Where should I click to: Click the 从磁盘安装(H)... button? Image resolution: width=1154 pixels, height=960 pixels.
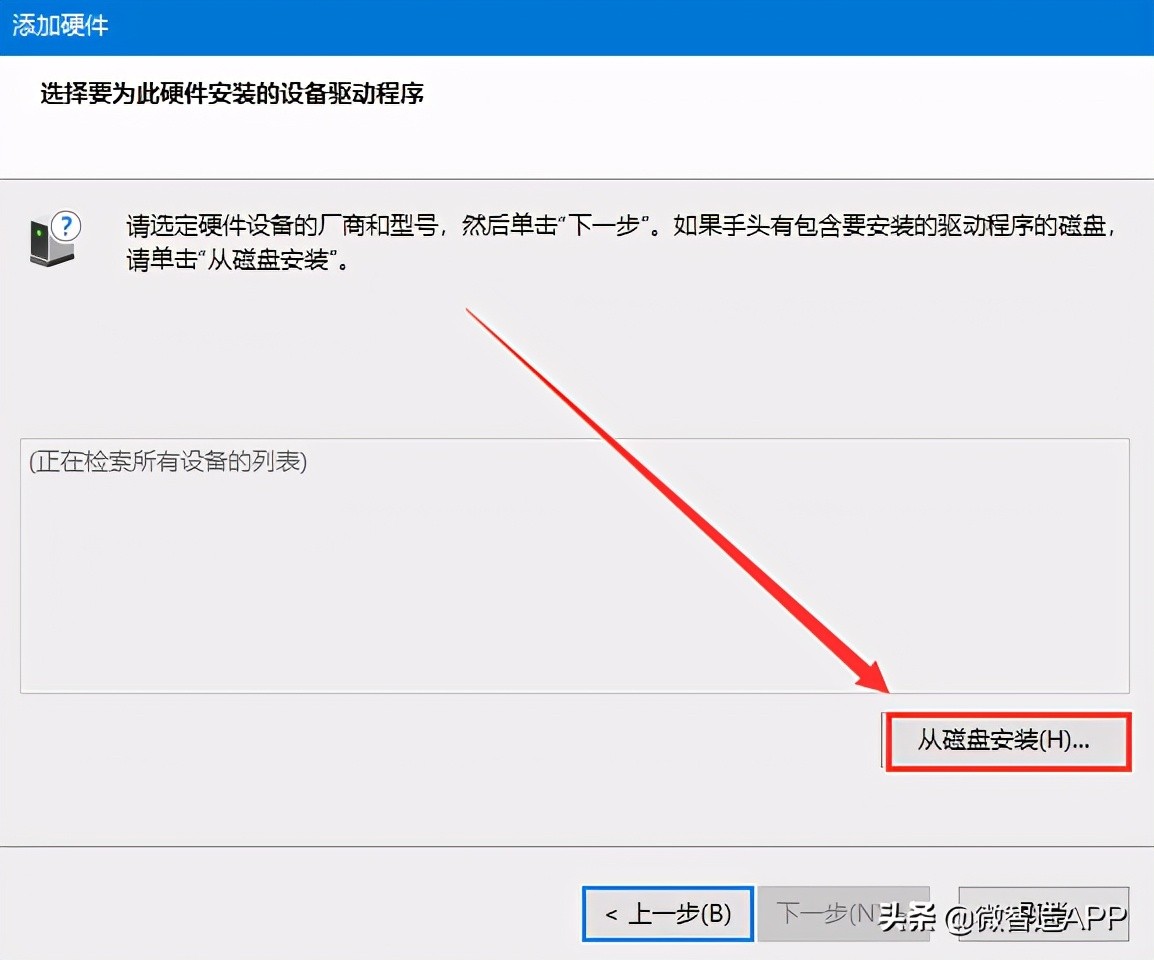click(x=1007, y=741)
